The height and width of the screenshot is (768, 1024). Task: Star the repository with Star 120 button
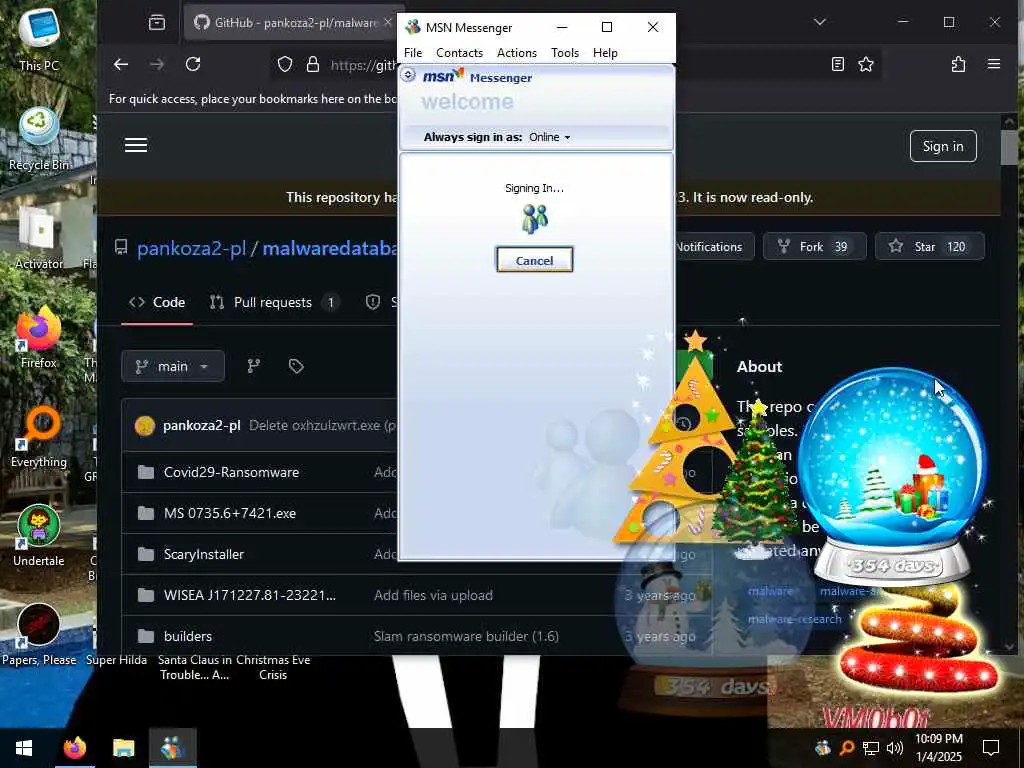(929, 247)
